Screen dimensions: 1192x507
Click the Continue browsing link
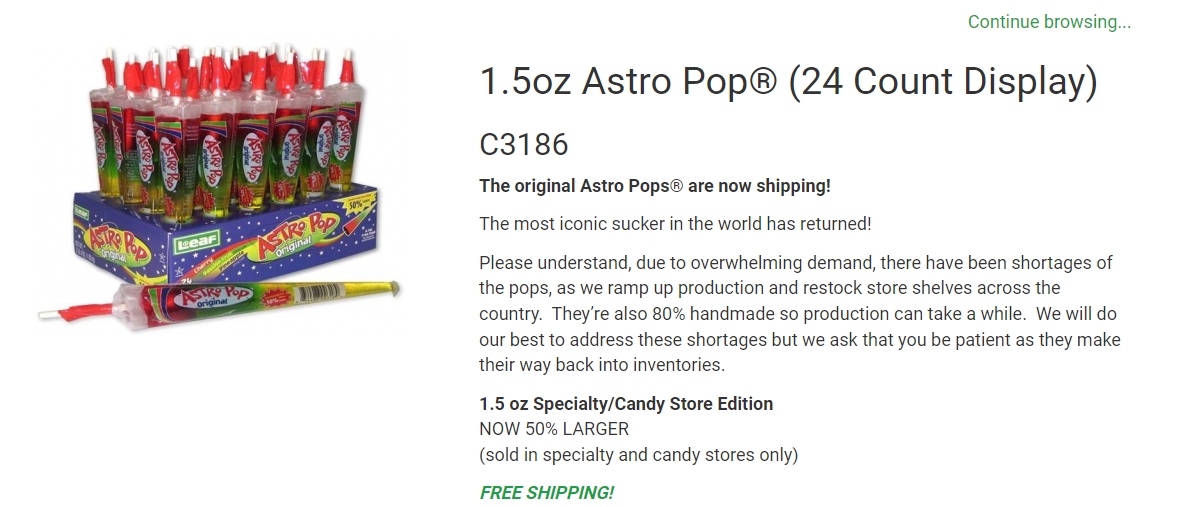pos(1049,21)
